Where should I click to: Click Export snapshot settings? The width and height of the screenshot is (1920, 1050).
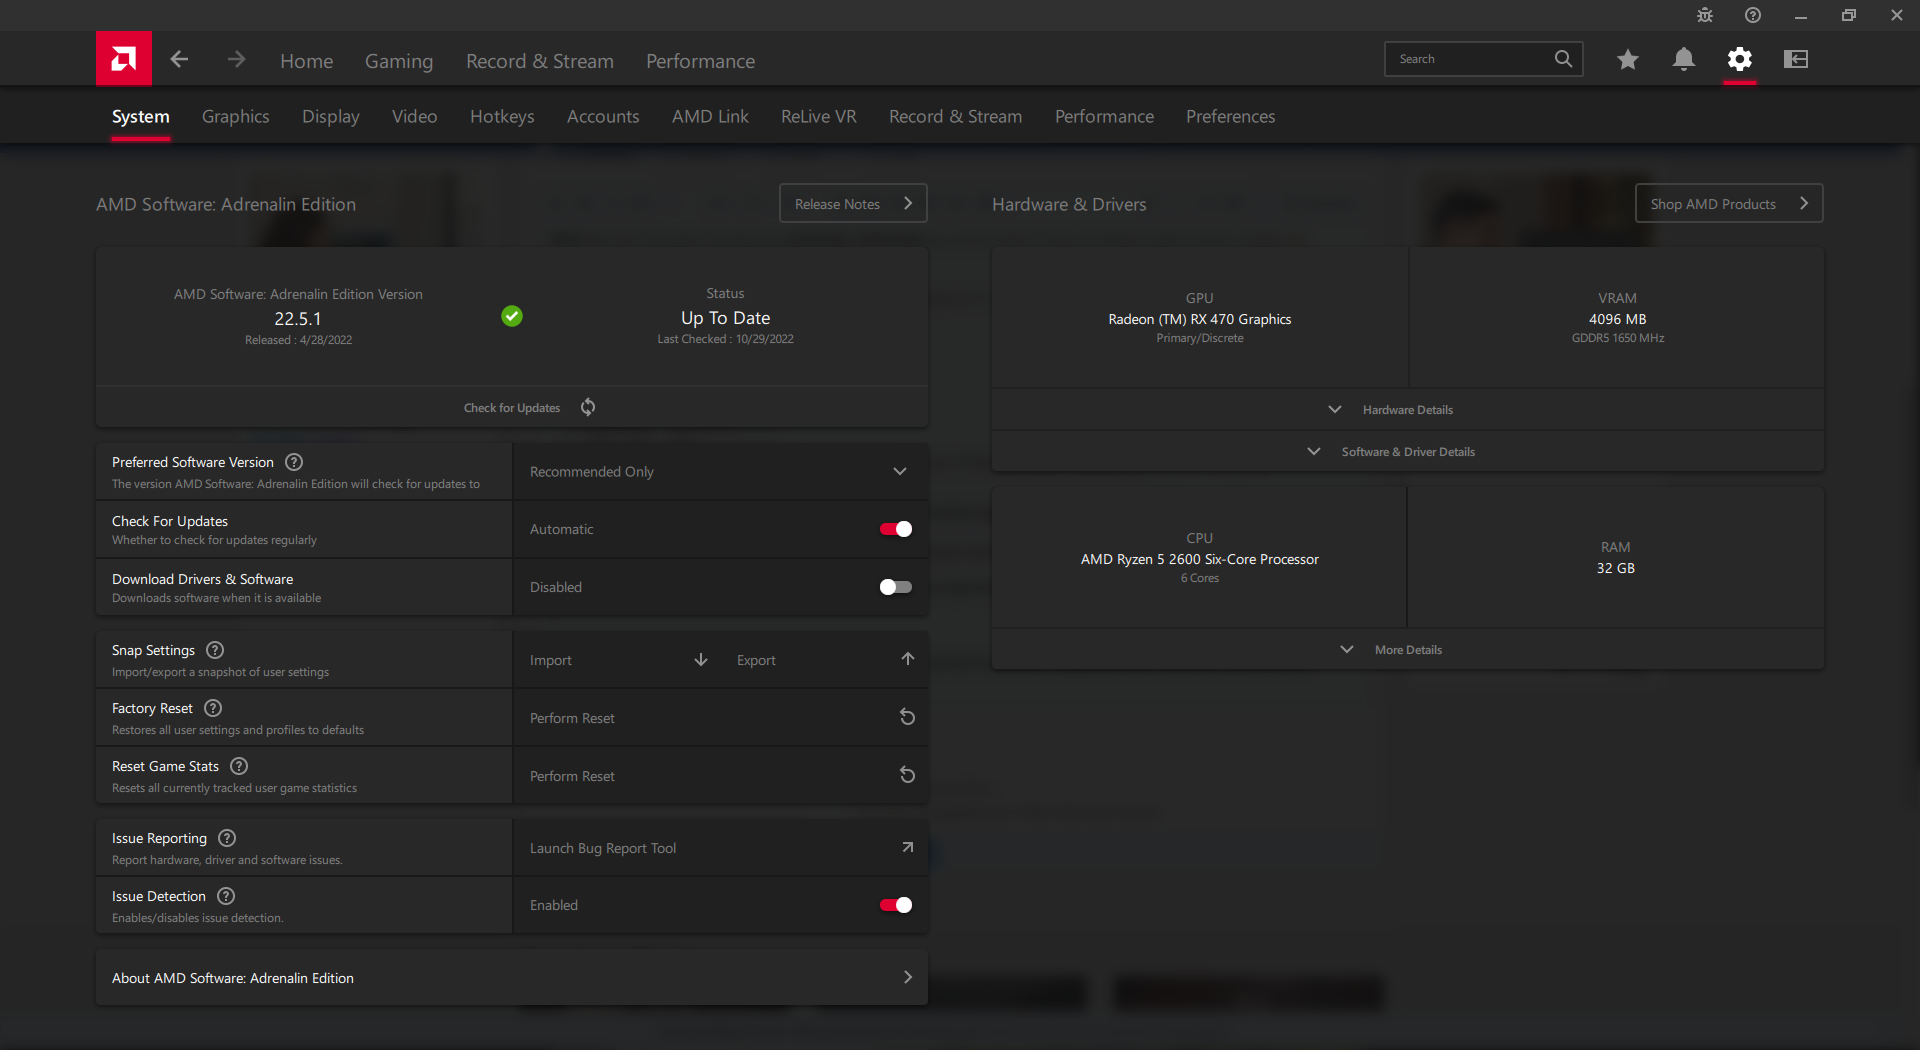(x=824, y=660)
